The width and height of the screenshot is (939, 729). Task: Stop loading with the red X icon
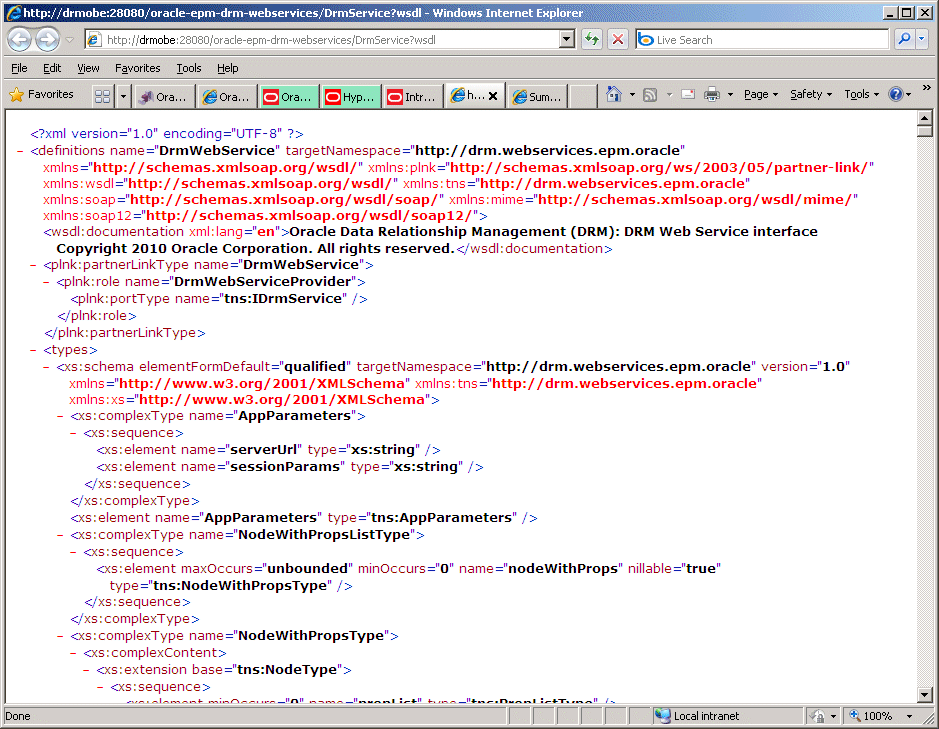coord(617,40)
